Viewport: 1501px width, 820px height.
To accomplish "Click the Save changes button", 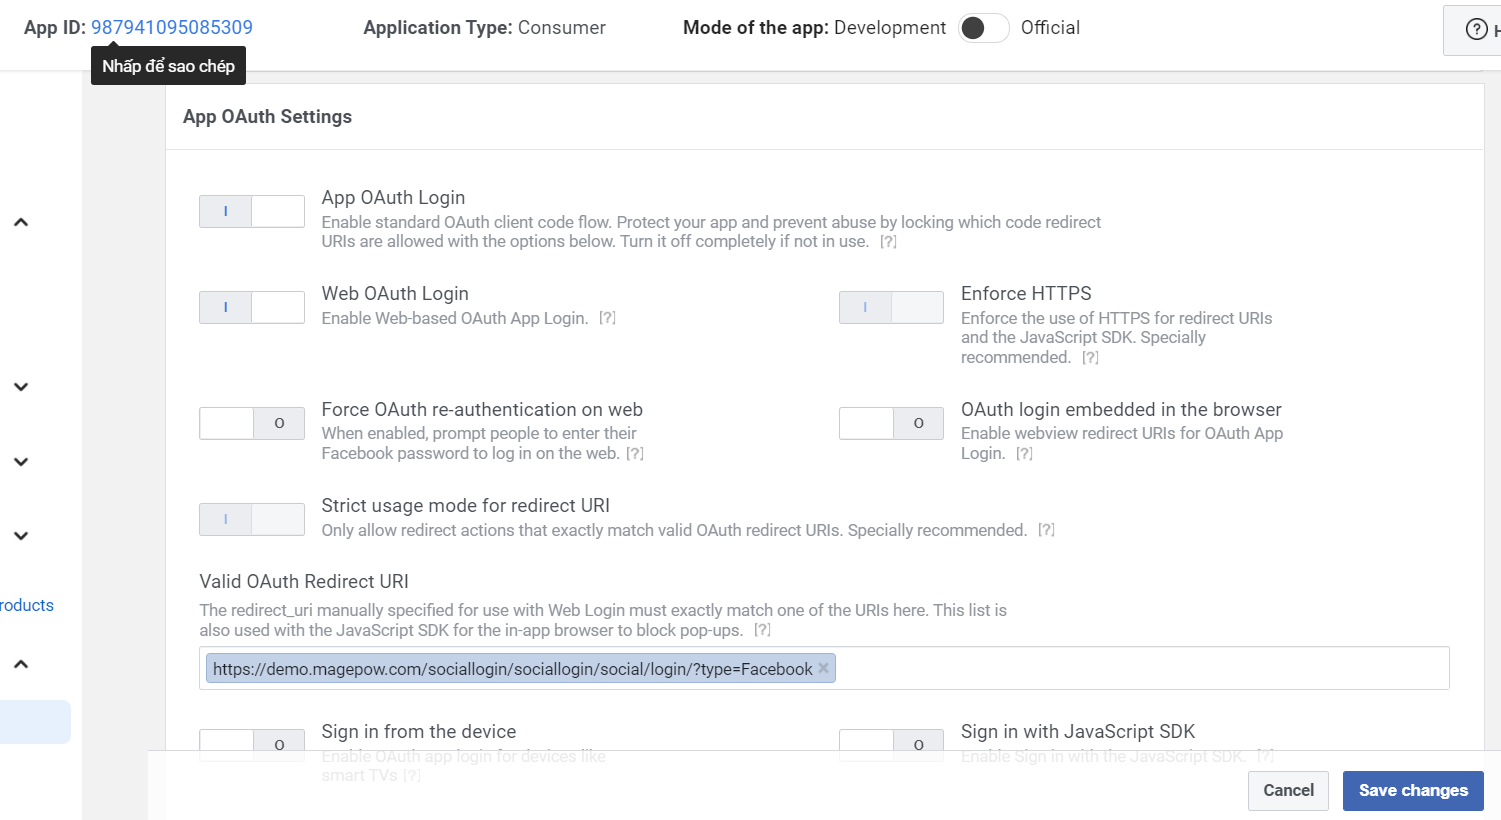I will [1412, 790].
